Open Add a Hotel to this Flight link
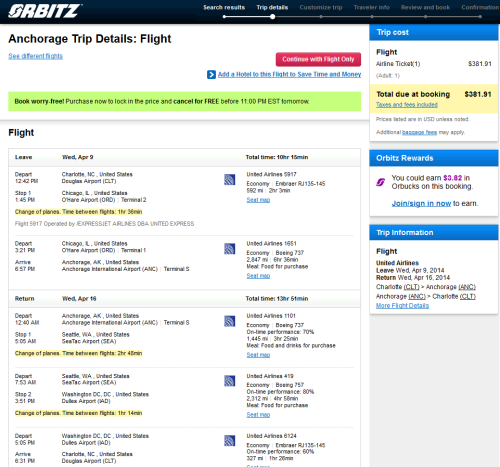This screenshot has width=500, height=467. point(289,74)
